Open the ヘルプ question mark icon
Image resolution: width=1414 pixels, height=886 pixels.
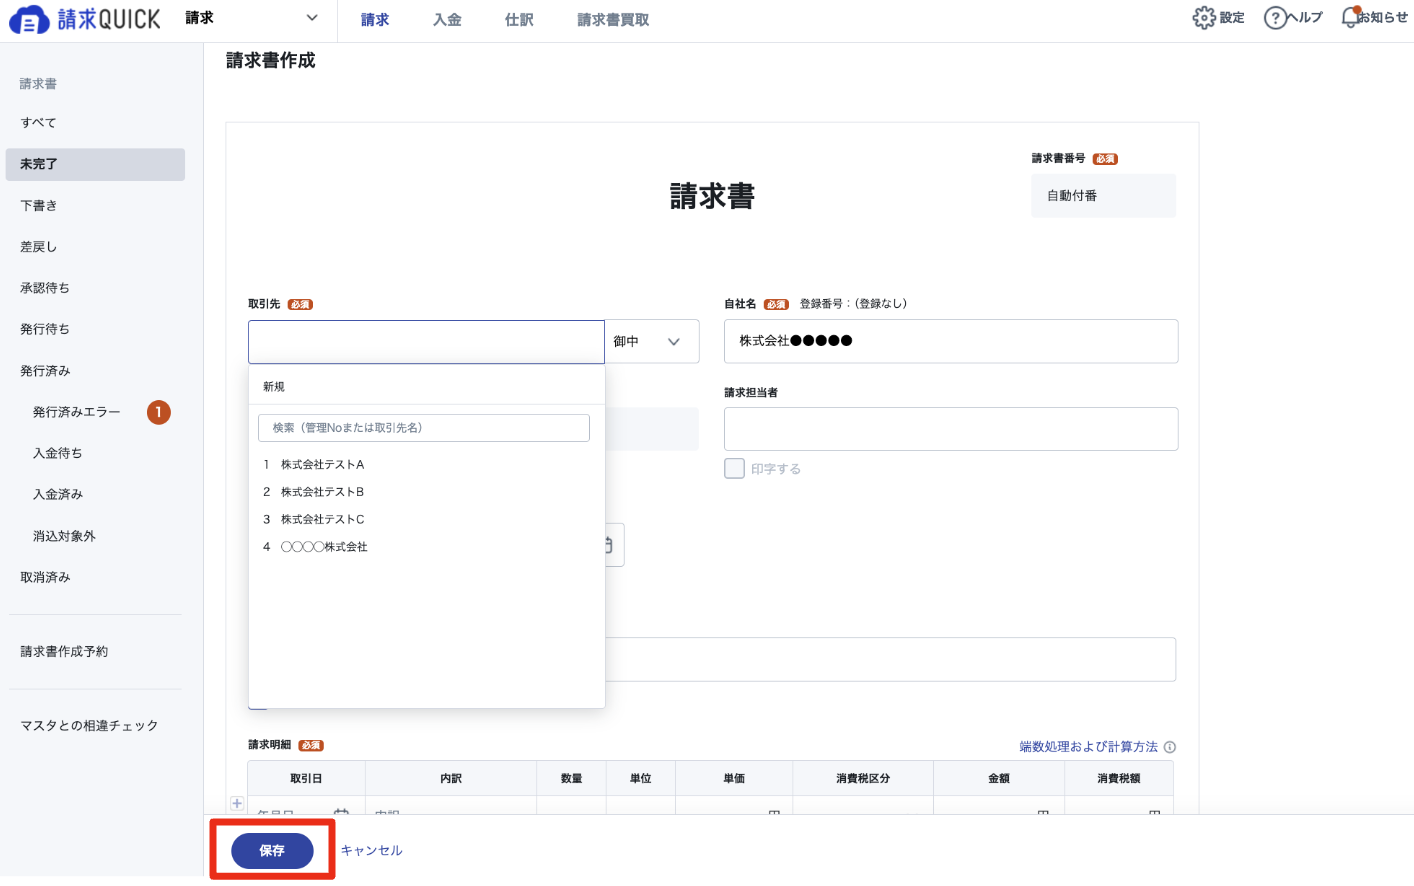[x=1275, y=17]
